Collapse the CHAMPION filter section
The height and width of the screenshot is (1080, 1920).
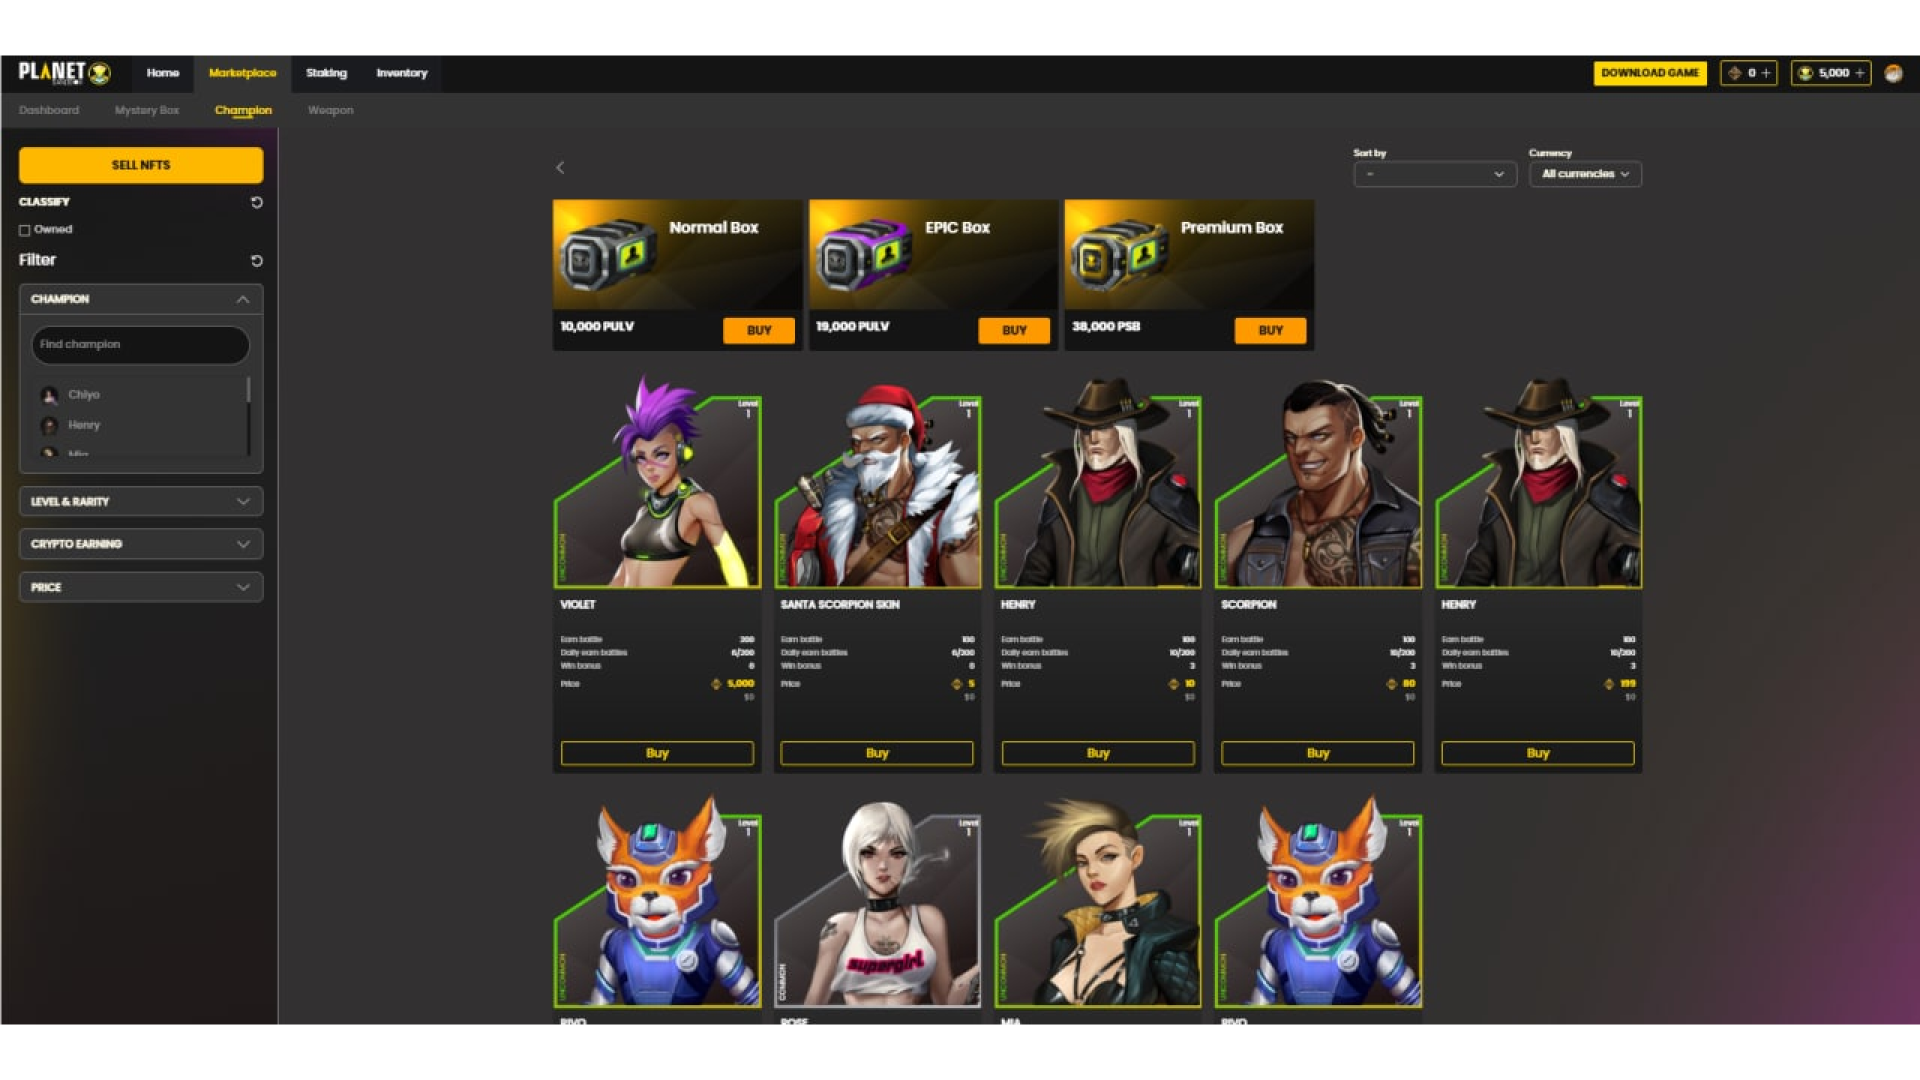(240, 298)
